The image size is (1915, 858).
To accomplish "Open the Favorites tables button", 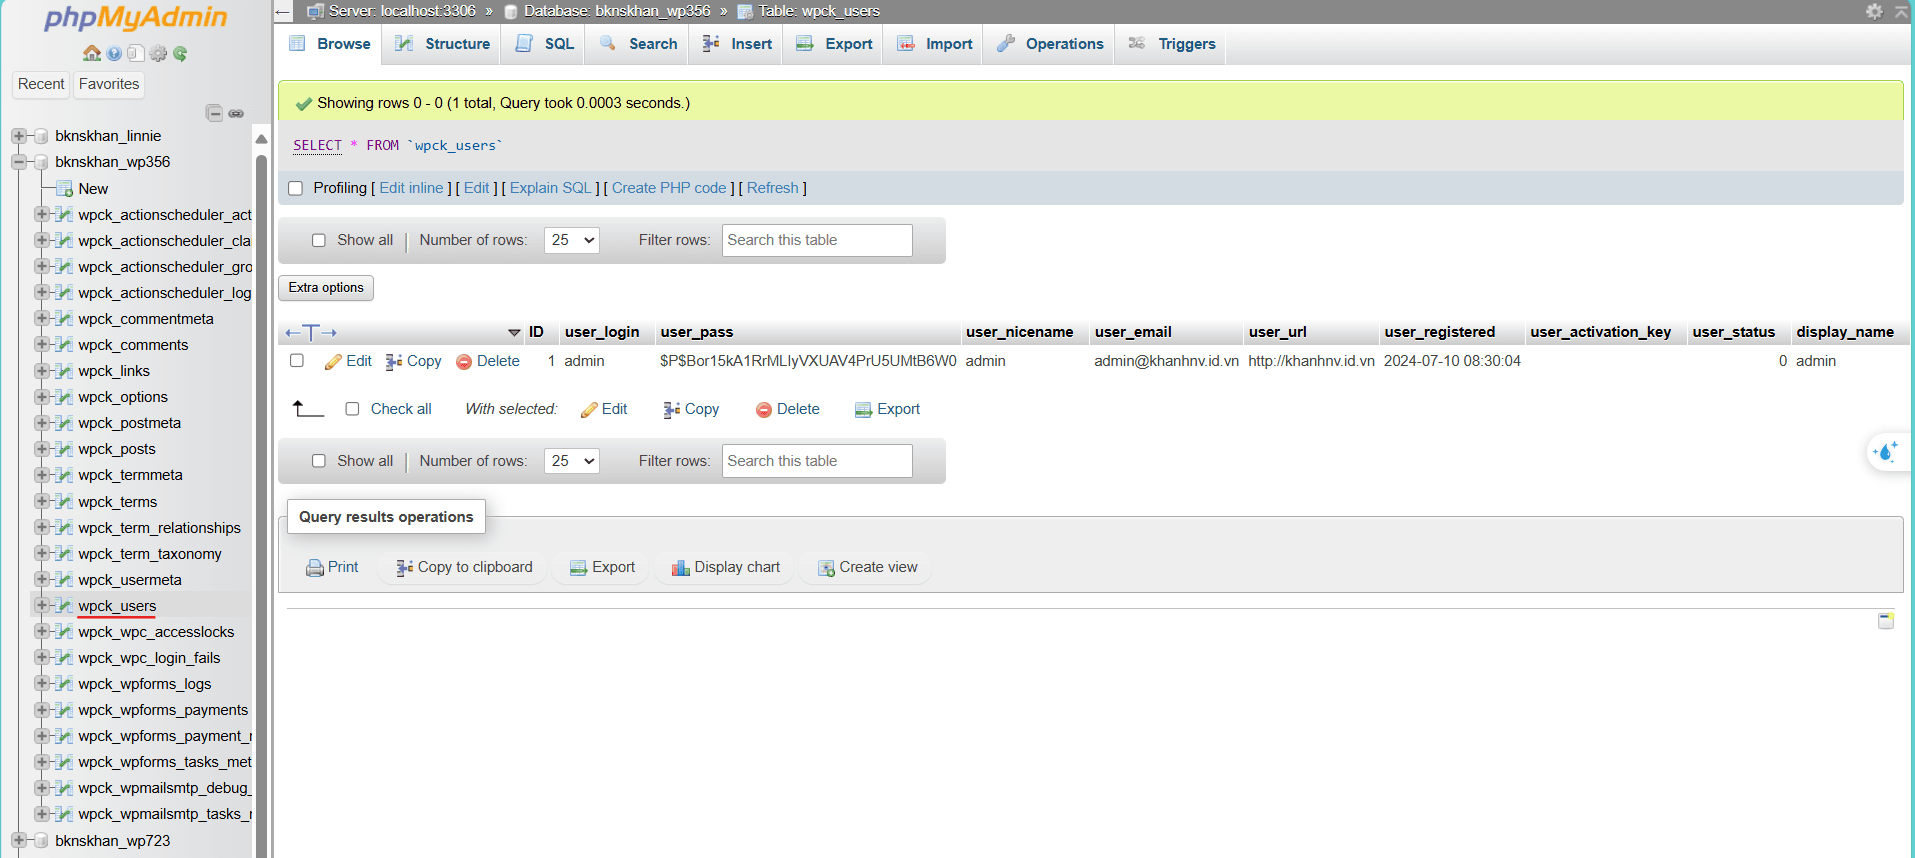I will pos(109,84).
